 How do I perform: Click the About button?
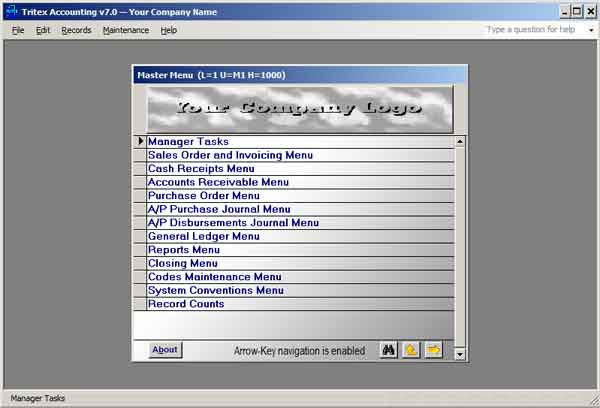click(x=165, y=349)
